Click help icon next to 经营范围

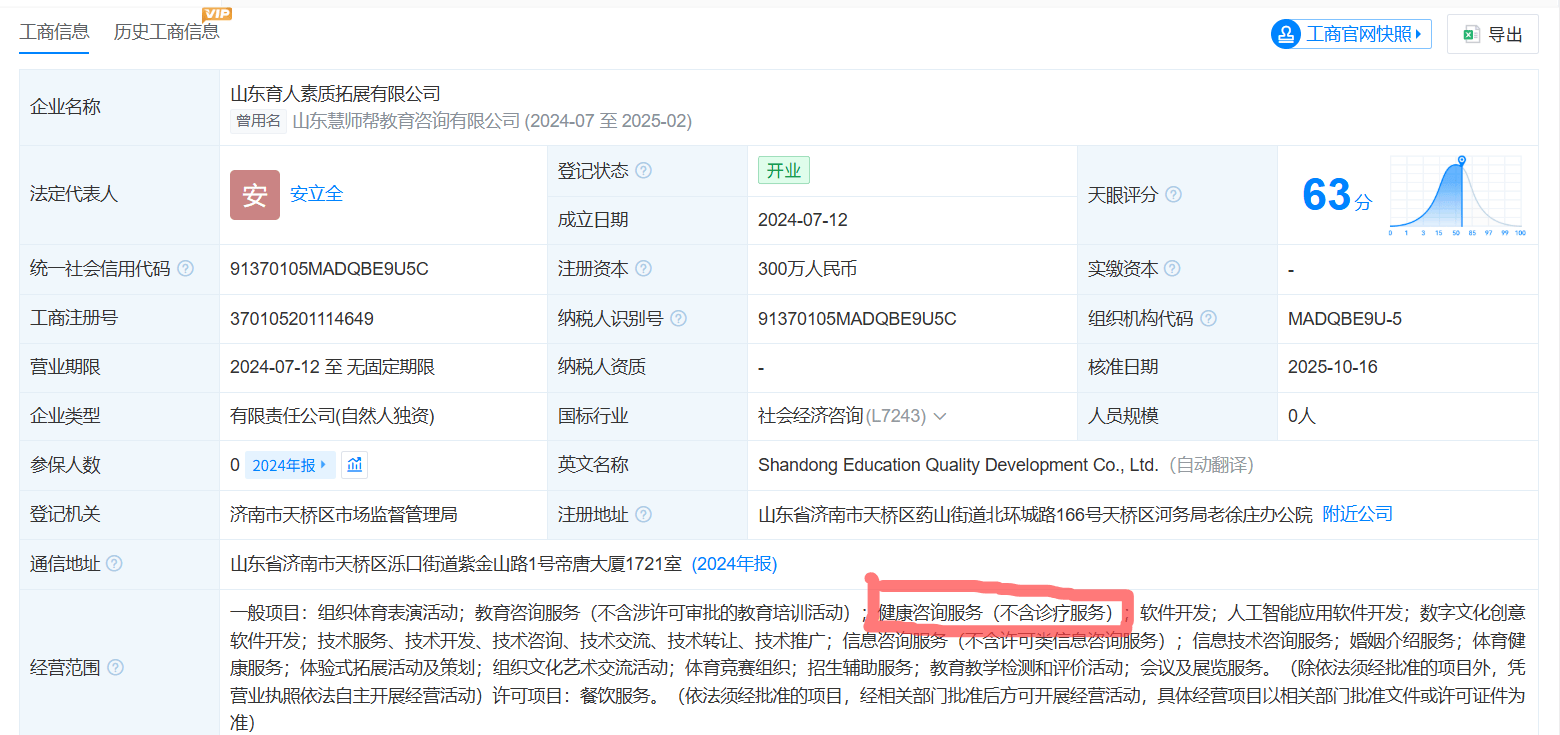pyautogui.click(x=116, y=667)
